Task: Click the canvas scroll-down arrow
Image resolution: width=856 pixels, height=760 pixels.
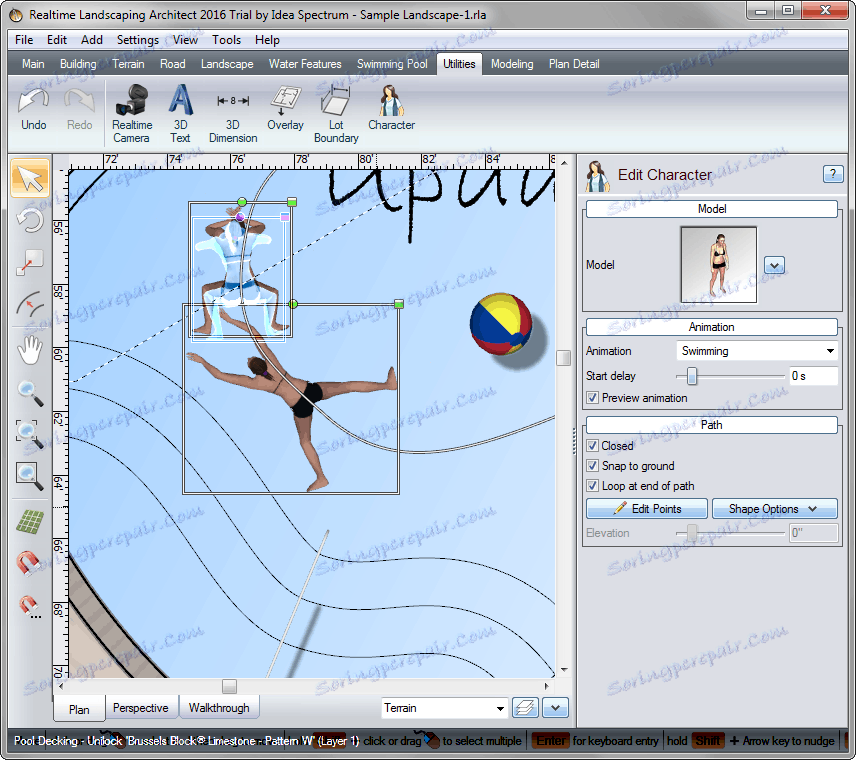Action: click(x=564, y=669)
